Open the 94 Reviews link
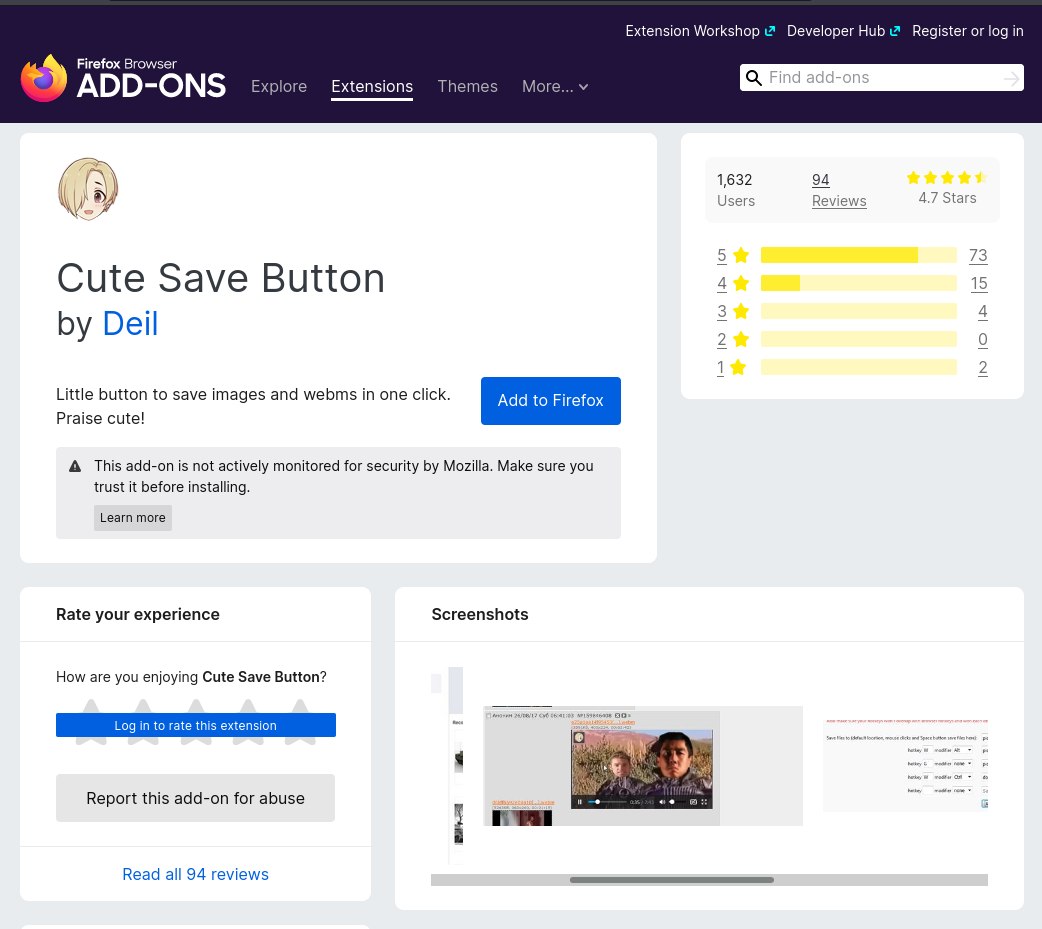 pyautogui.click(x=839, y=190)
